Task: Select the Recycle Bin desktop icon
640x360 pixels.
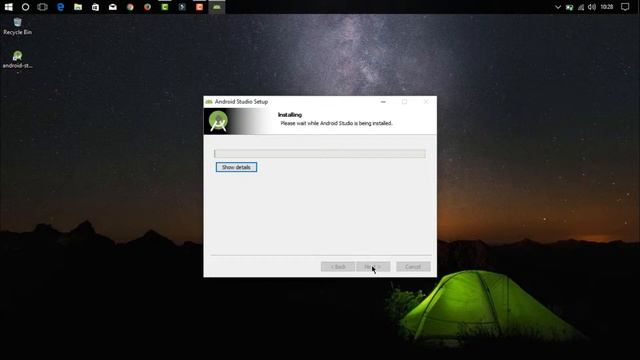Action: click(17, 27)
